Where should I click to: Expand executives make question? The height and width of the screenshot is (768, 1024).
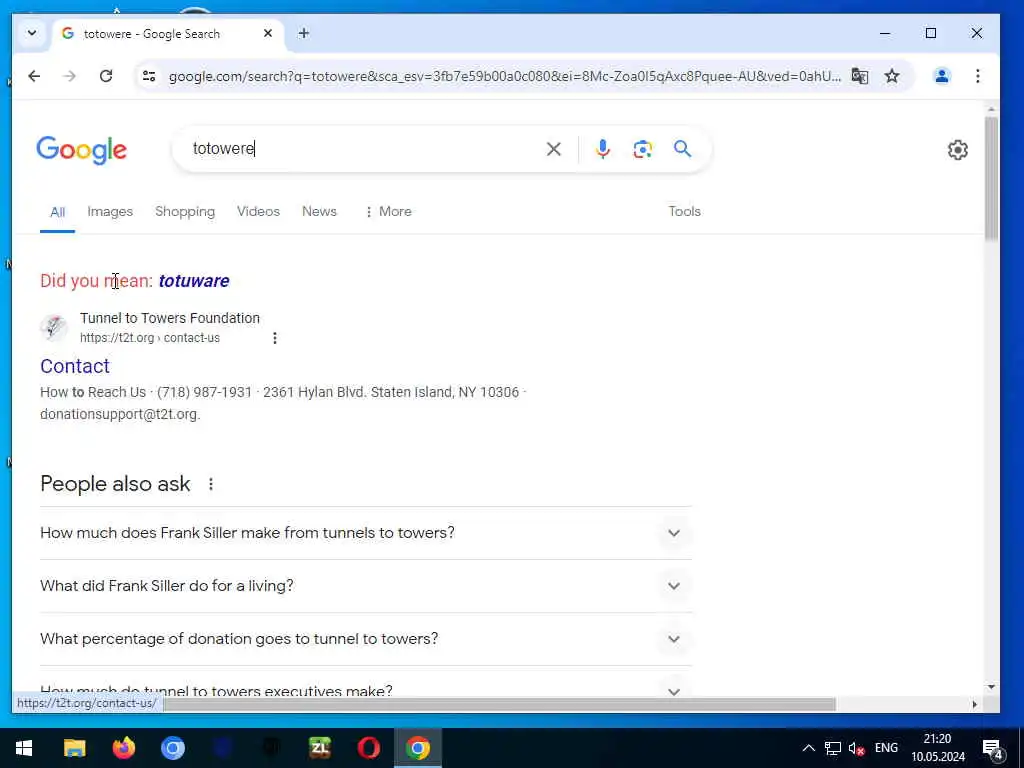(x=366, y=690)
